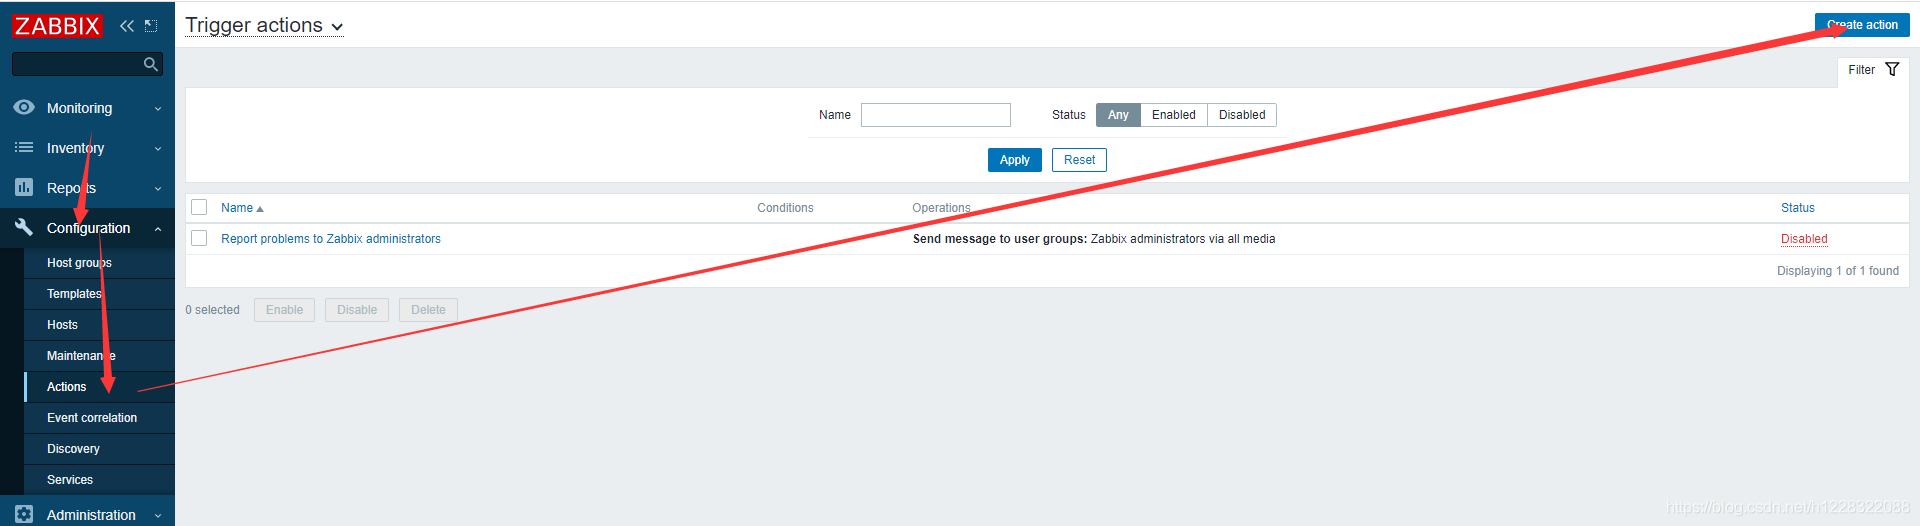
Task: Click the Create action button
Action: pos(1862,25)
